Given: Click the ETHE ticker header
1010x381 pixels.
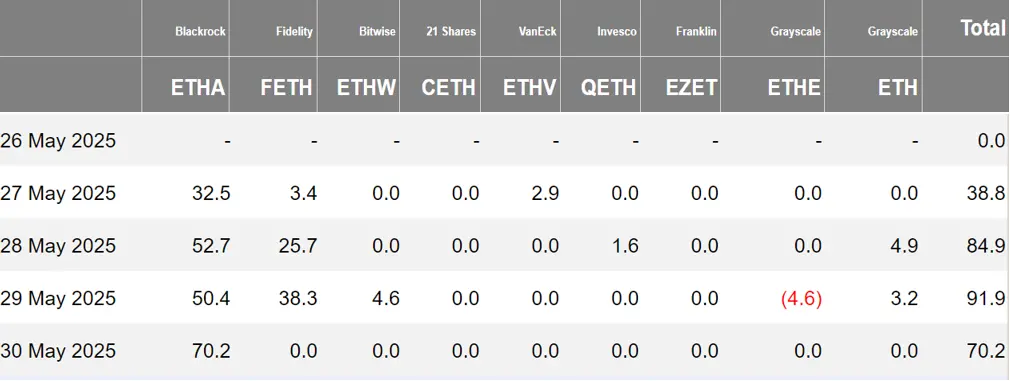Looking at the screenshot, I should tap(794, 88).
